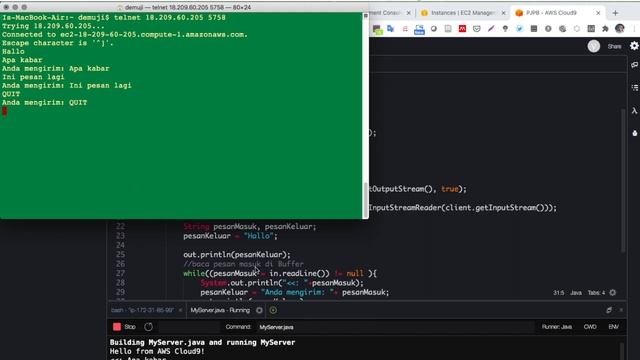640x360 pixels.
Task: Open the Outline panel icon
Action: [x=634, y=88]
